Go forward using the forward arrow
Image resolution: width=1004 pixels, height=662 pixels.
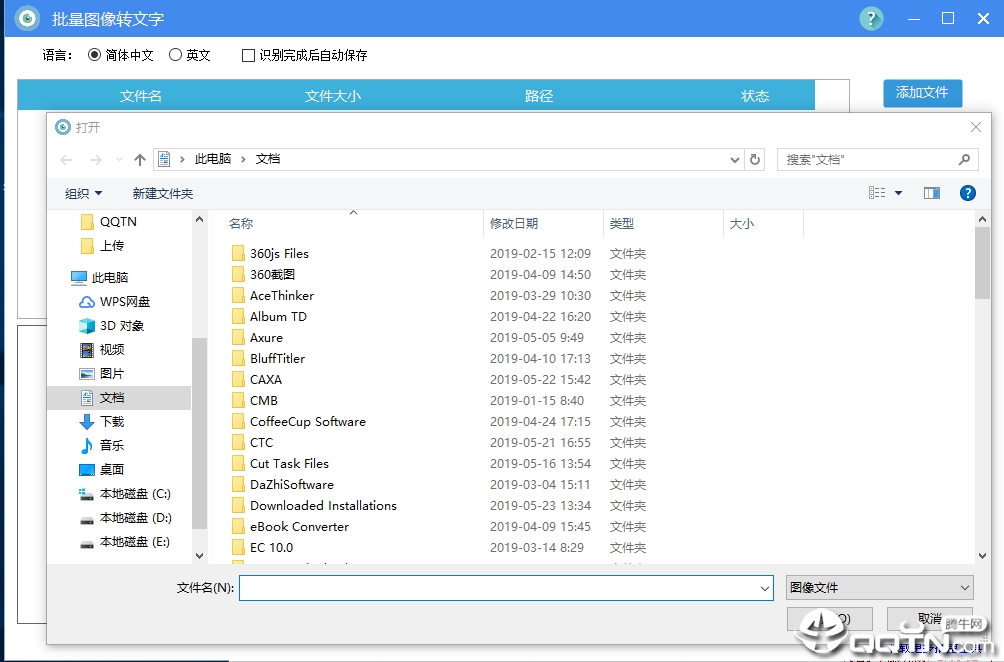95,160
